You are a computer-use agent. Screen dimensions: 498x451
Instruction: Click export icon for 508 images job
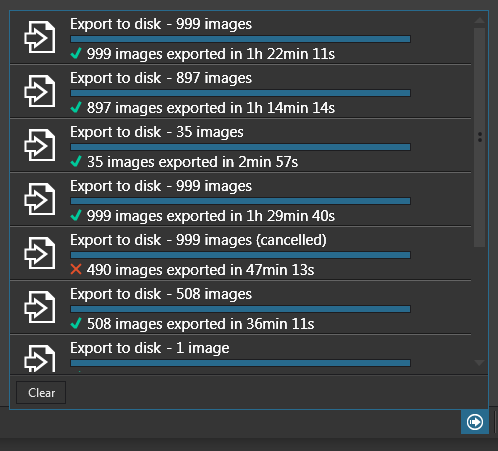pyautogui.click(x=40, y=307)
